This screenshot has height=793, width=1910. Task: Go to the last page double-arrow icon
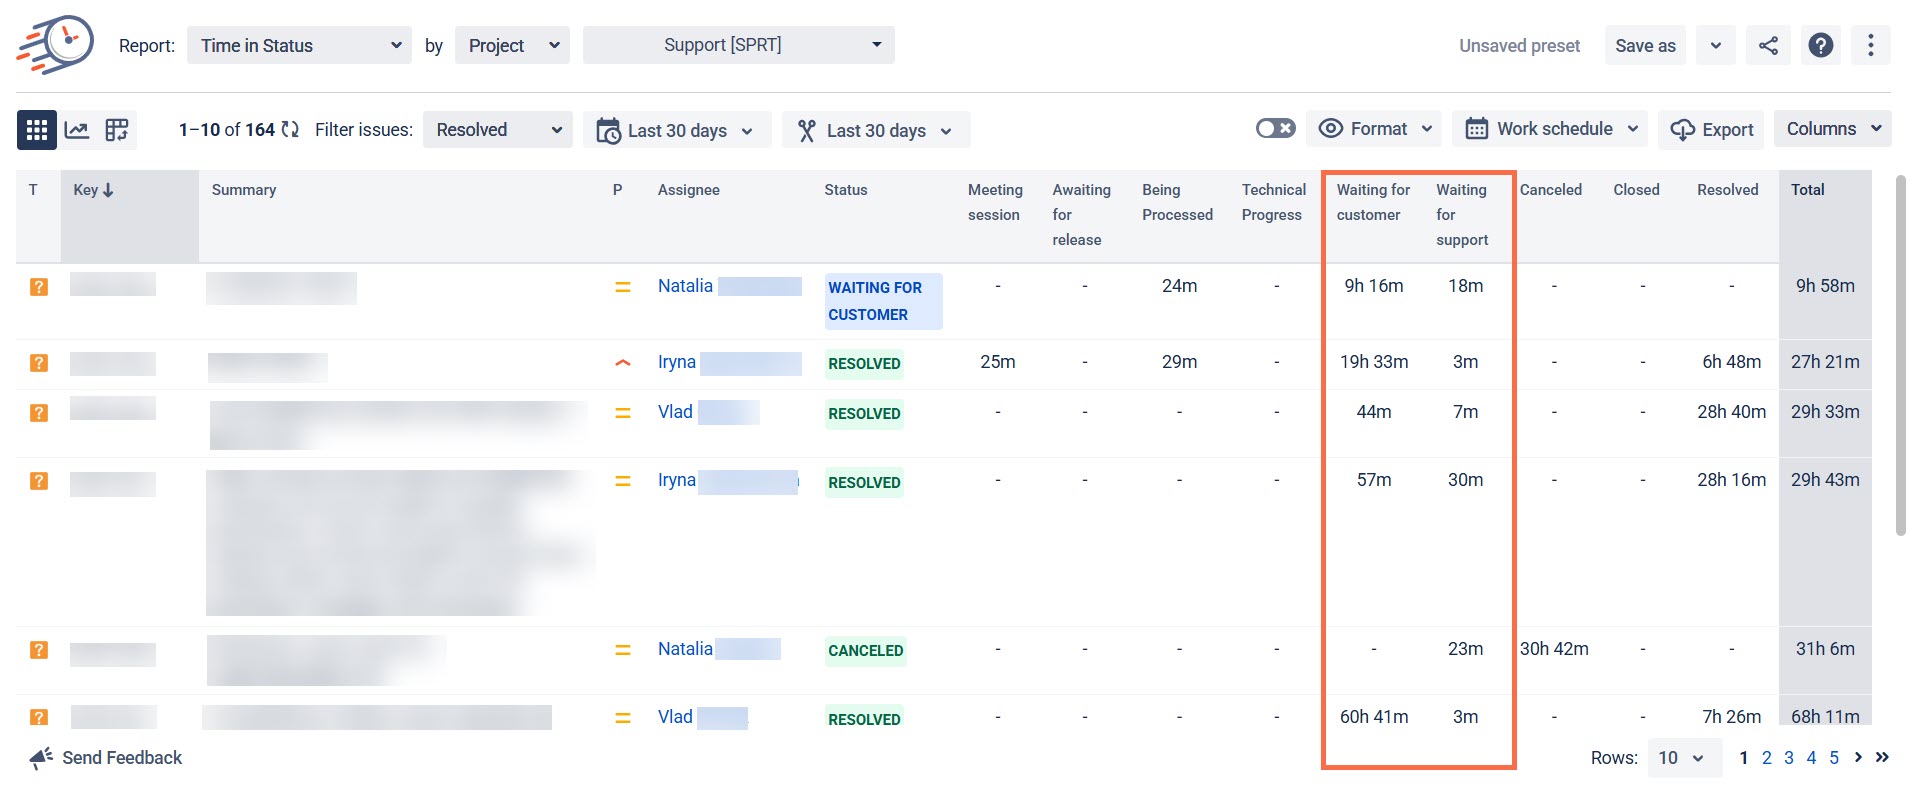[1882, 757]
